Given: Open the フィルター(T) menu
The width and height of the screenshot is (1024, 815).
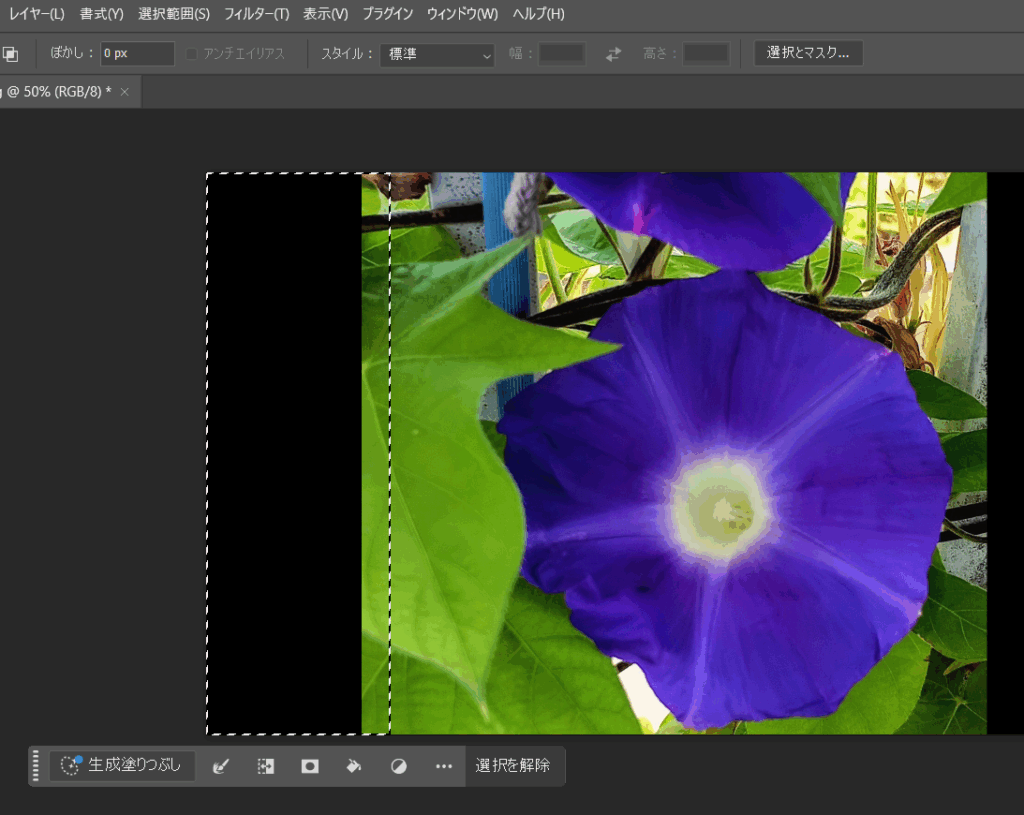Looking at the screenshot, I should [x=256, y=14].
